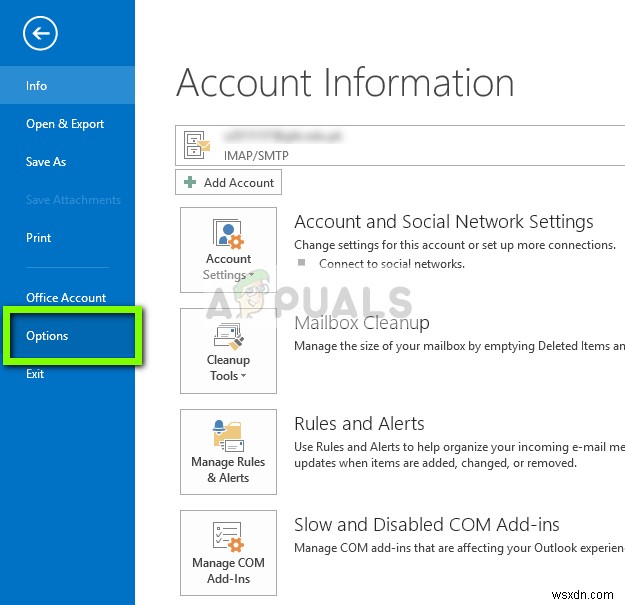The width and height of the screenshot is (625, 605).
Task: Click Exit in the sidebar
Action: 35,374
